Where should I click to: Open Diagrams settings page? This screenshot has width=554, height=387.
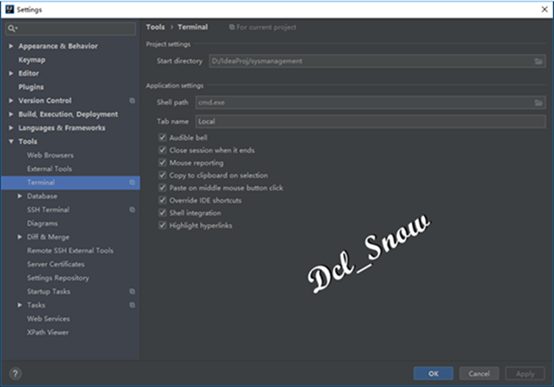42,223
